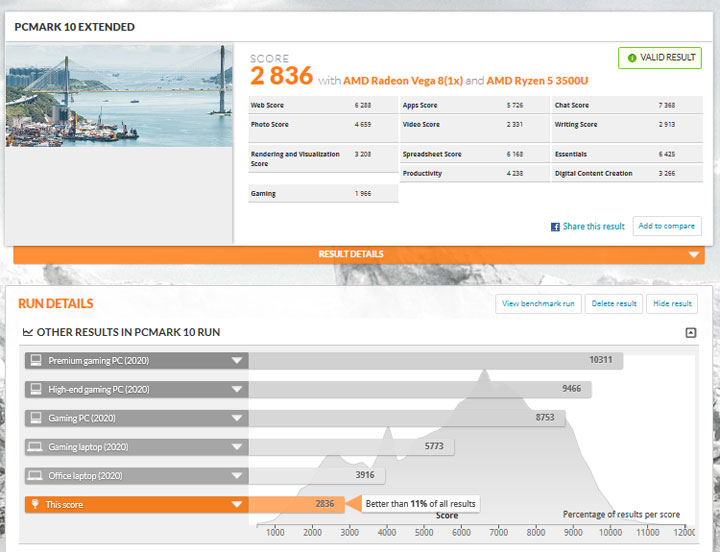Click the Delete result button
This screenshot has width=720, height=552.
point(612,303)
